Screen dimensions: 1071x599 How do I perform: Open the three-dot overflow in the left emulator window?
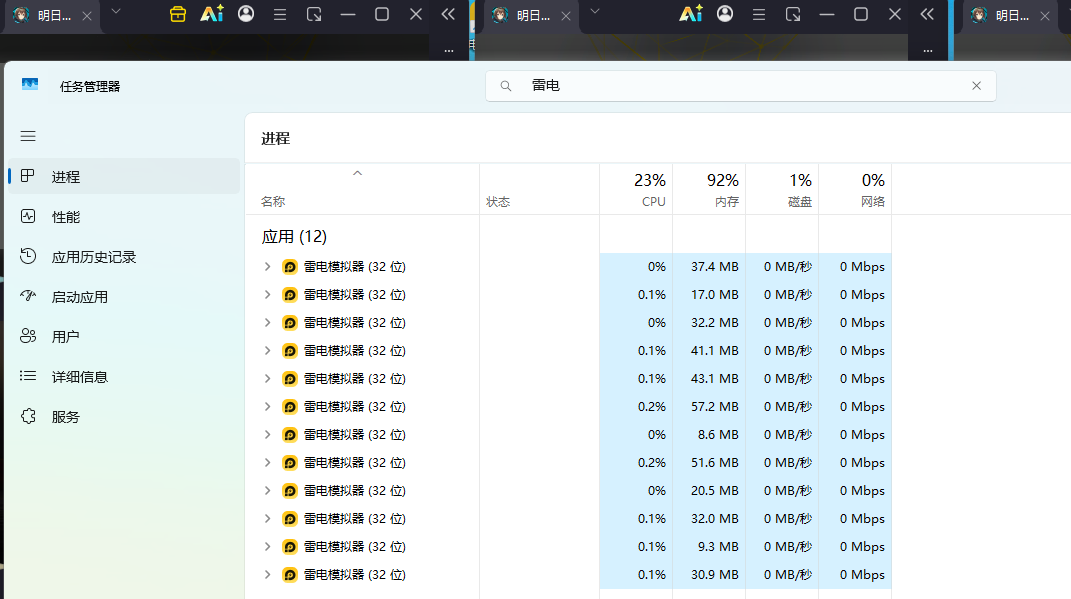[x=449, y=51]
